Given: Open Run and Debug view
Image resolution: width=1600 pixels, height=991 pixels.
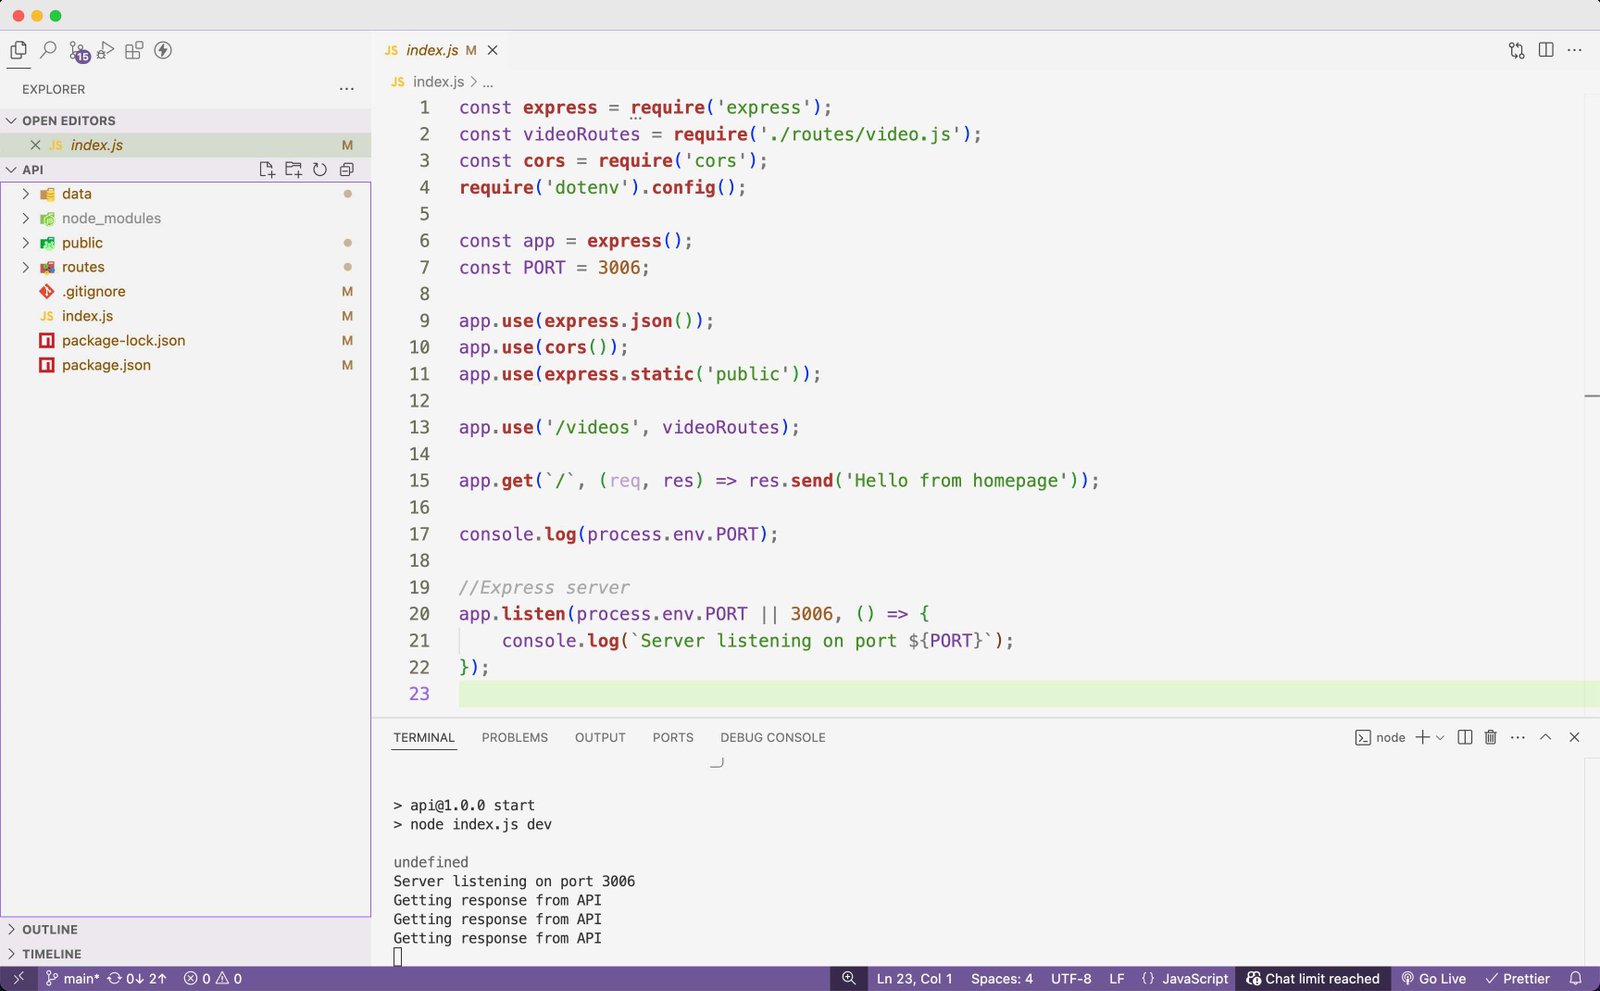Looking at the screenshot, I should click(105, 50).
